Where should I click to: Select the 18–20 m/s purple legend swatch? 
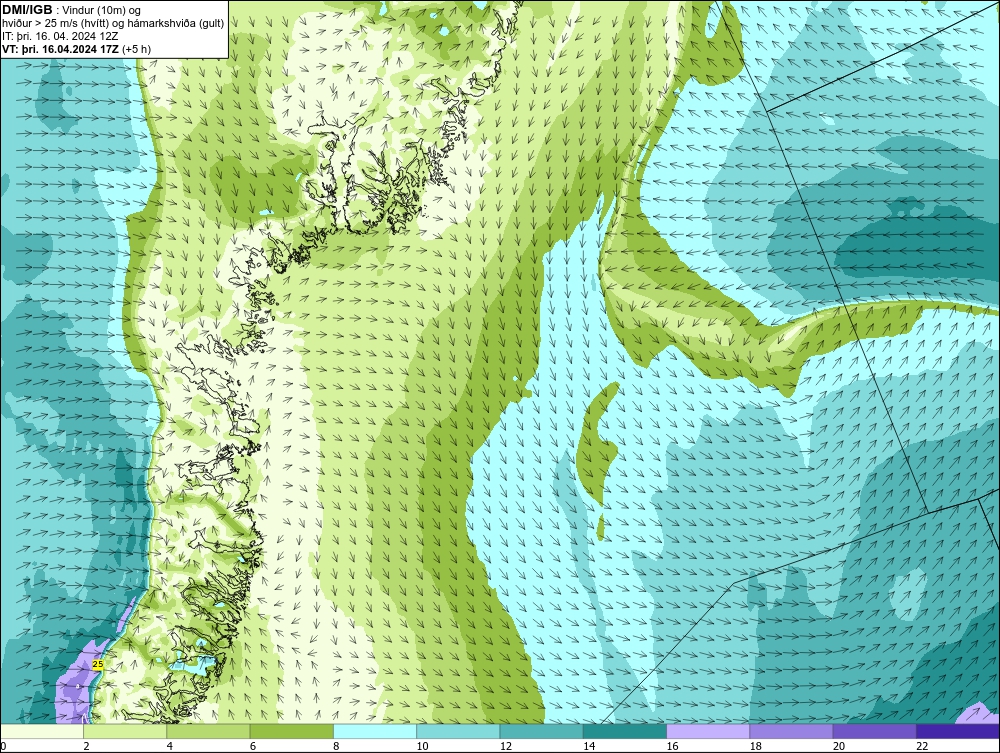(x=791, y=731)
